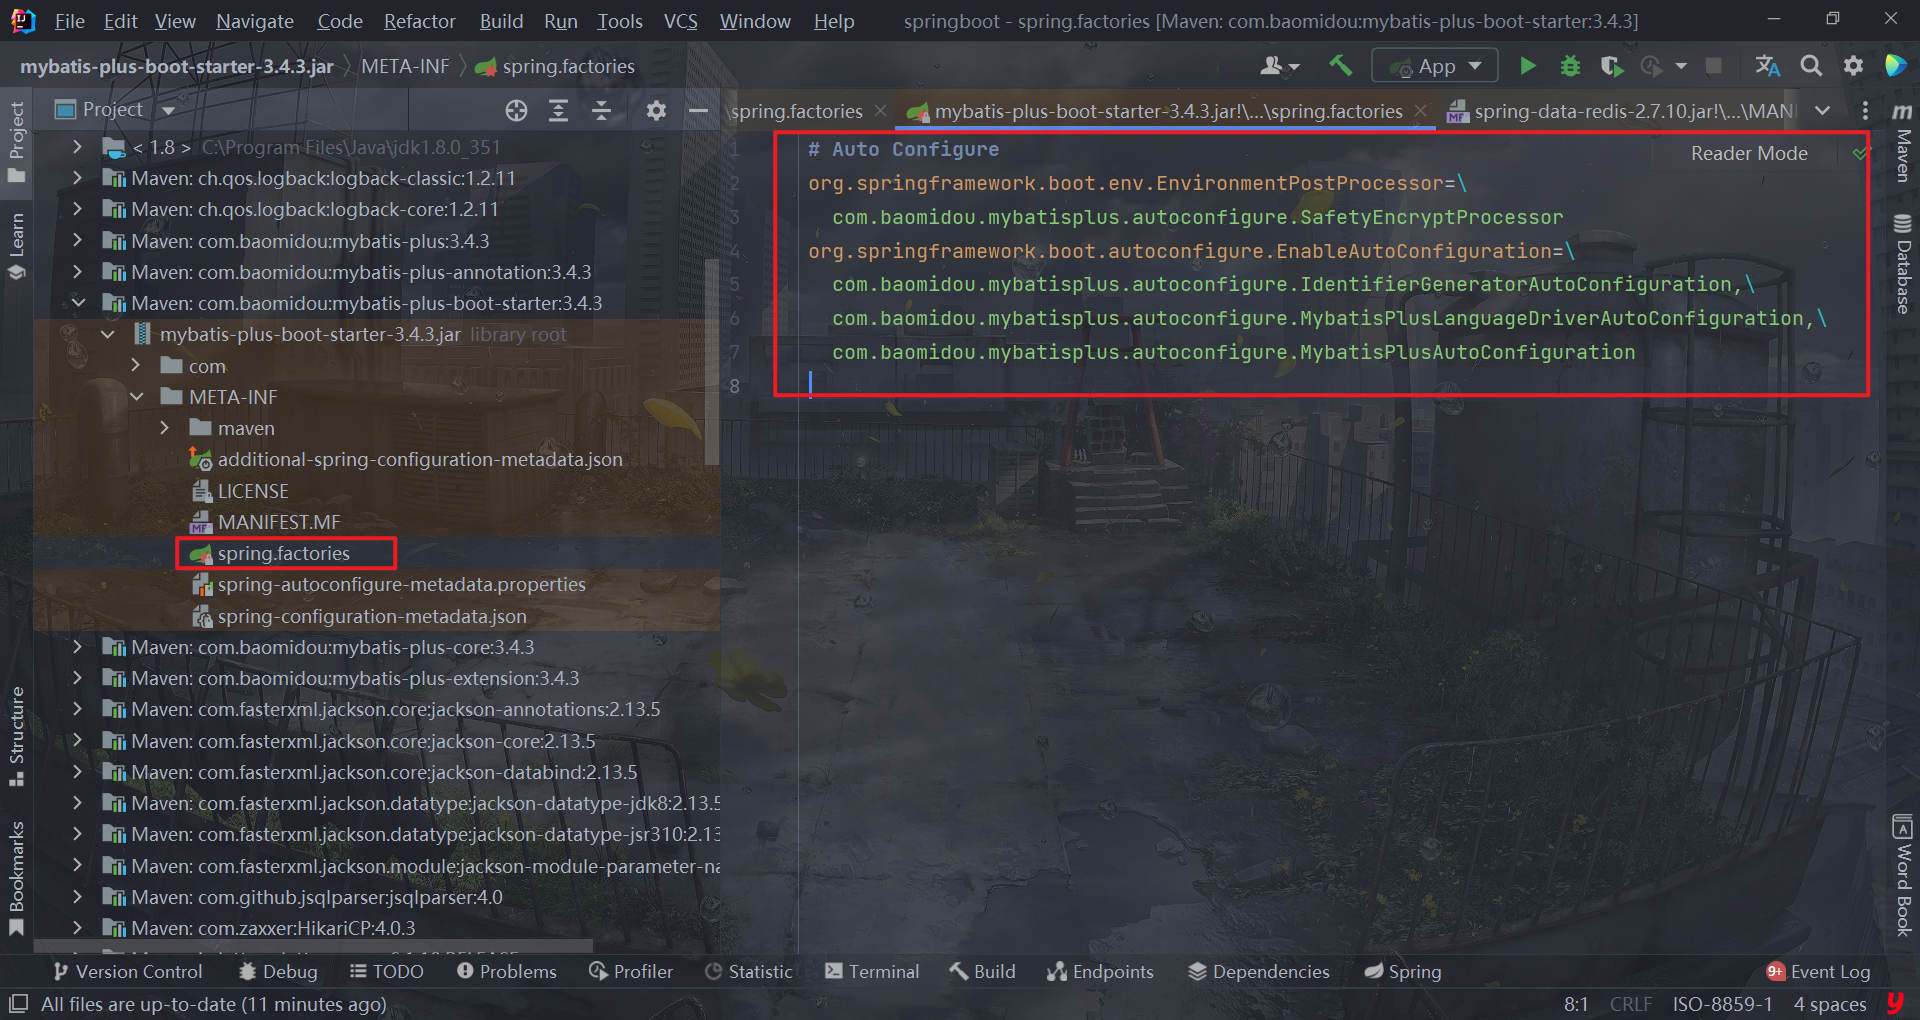This screenshot has height=1020, width=1920.
Task: Hide the Project tool window
Action: (x=699, y=111)
